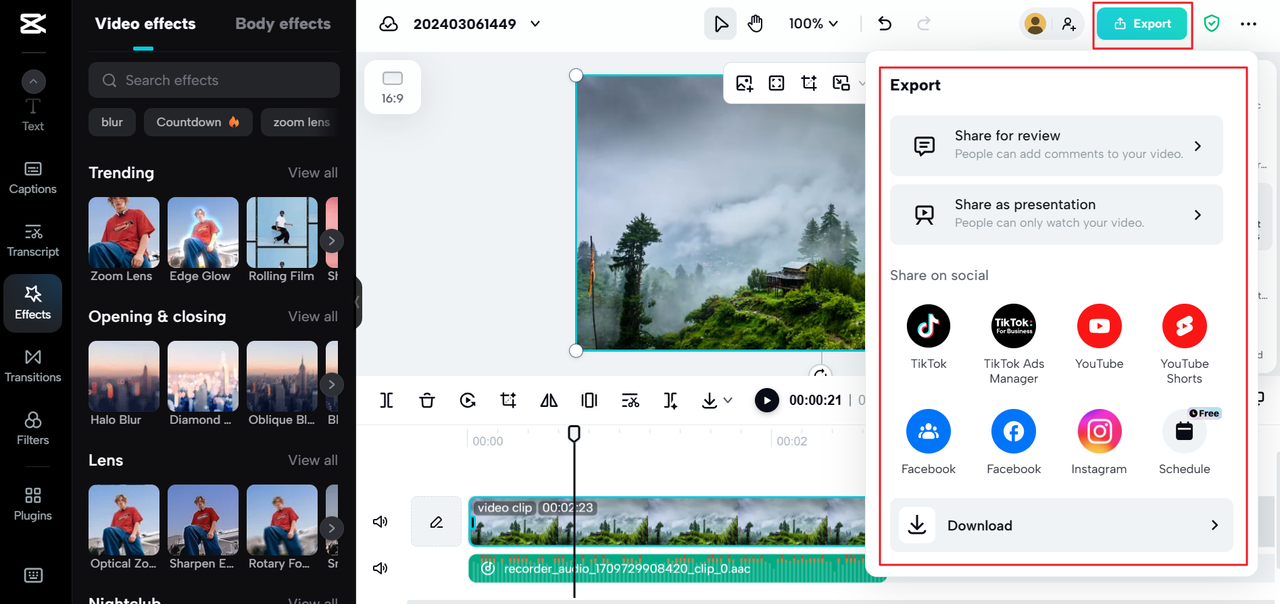
Task: Open the project name 202403061449 dropdown
Action: click(x=534, y=24)
